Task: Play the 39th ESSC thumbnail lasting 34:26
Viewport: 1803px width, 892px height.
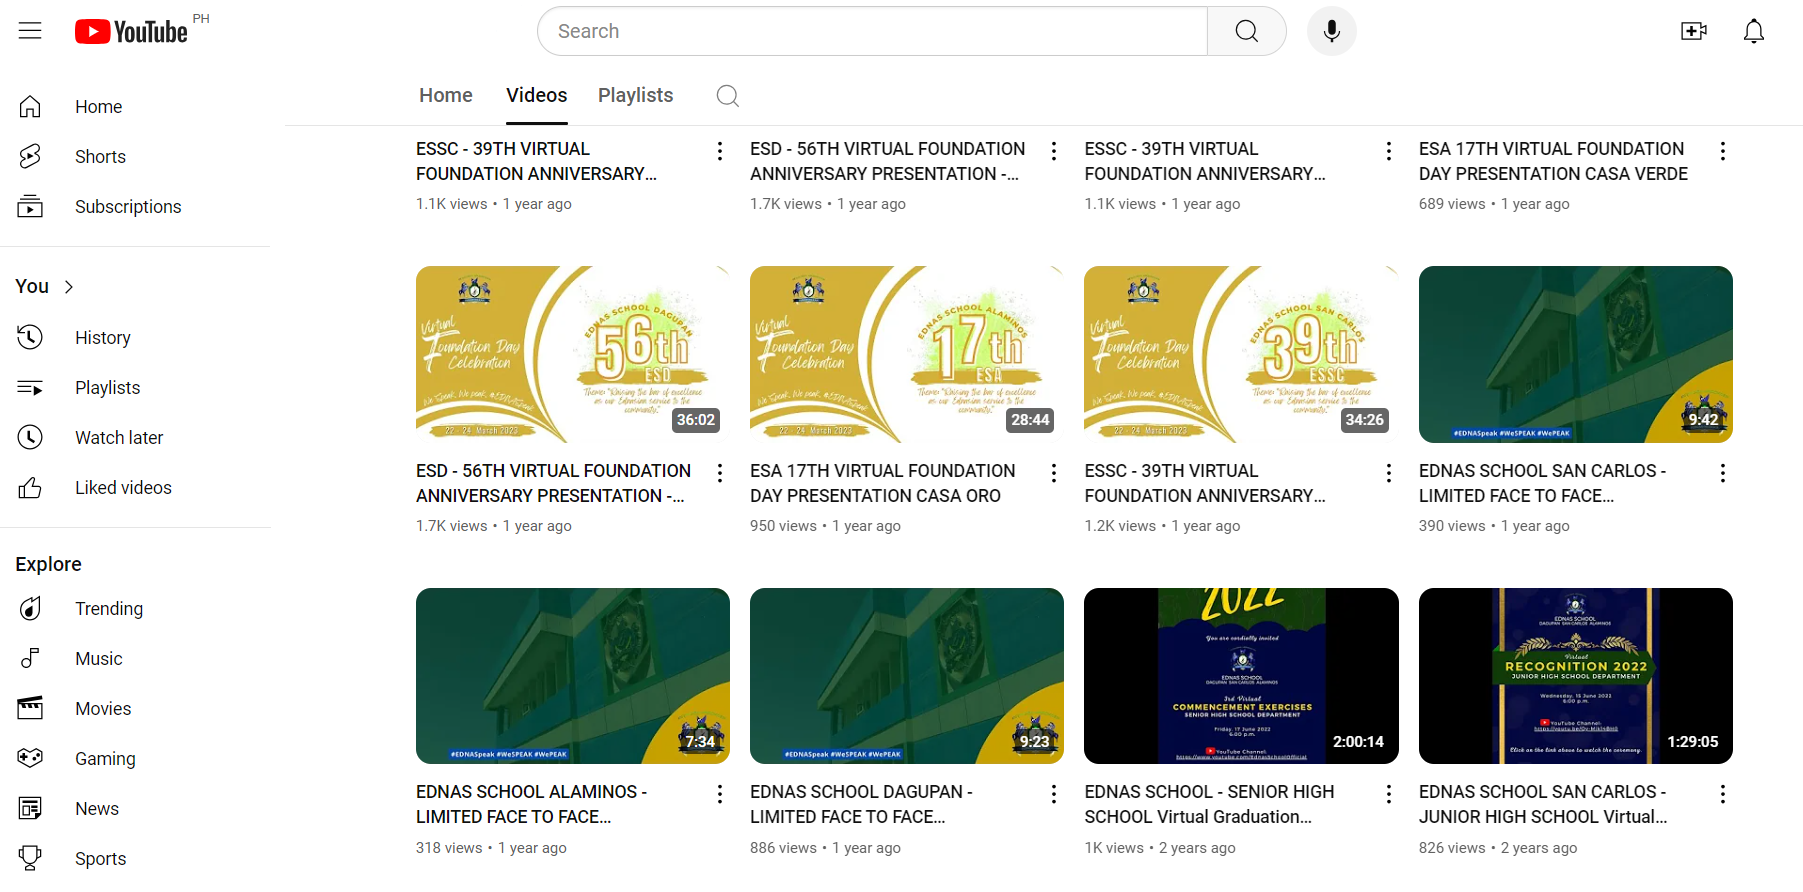Action: [1241, 354]
